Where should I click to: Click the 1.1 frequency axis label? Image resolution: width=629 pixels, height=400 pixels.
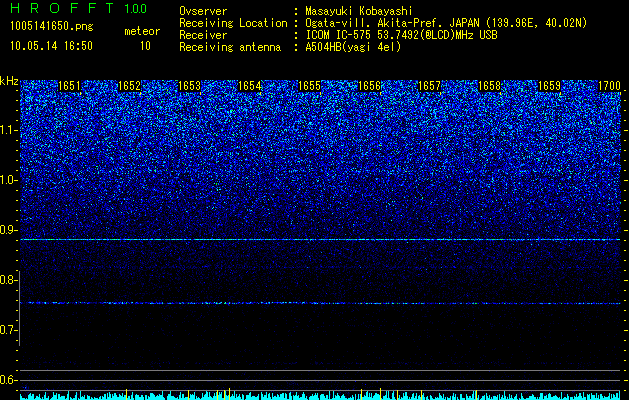point(9,130)
